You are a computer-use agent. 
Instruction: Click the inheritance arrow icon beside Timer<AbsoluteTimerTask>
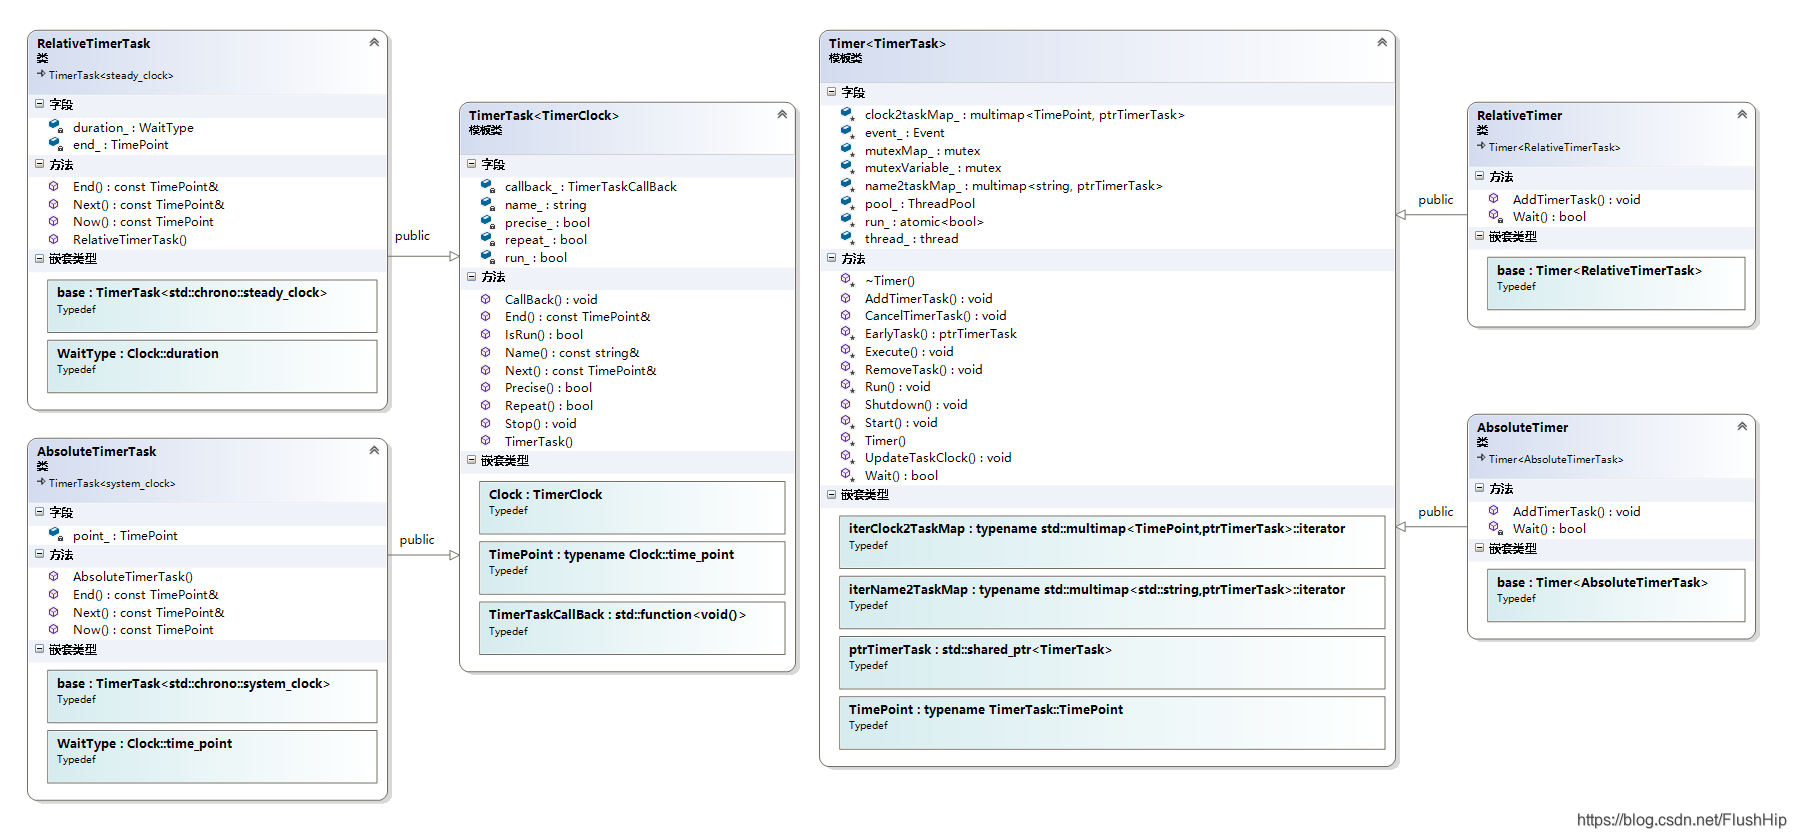[x=1481, y=458]
